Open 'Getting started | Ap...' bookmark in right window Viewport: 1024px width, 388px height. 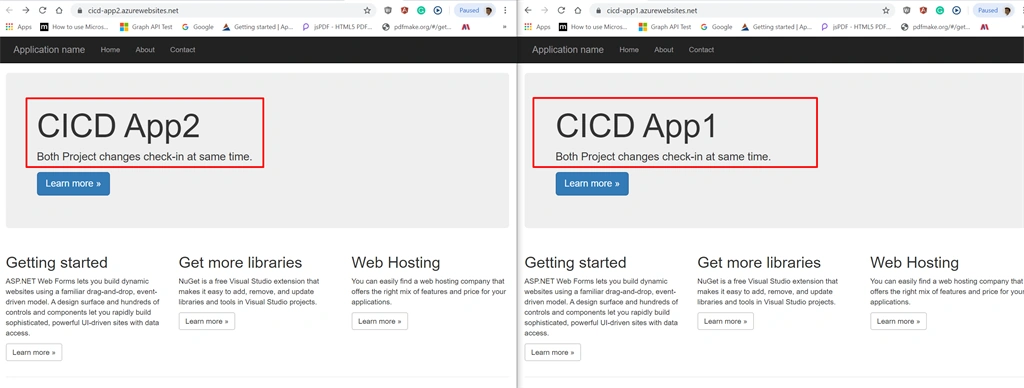coord(776,27)
